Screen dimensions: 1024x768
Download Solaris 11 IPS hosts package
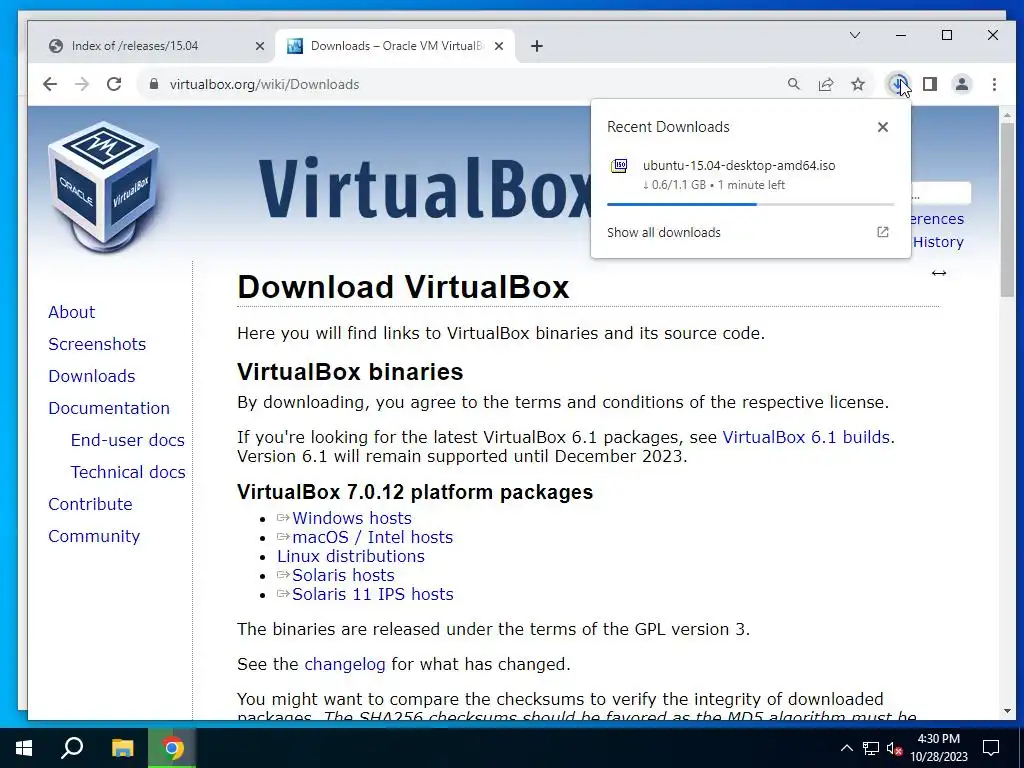pyautogui.click(x=373, y=594)
